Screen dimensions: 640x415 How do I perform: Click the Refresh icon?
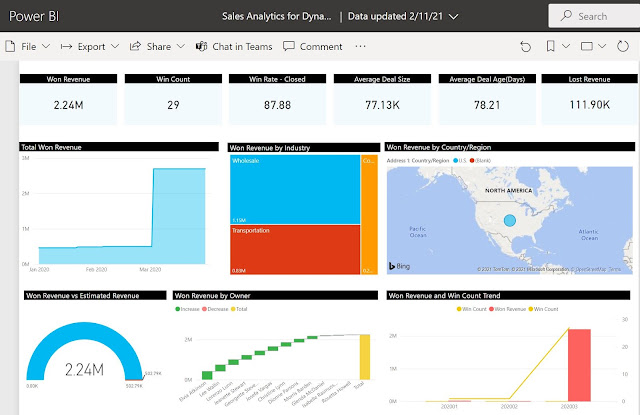[x=623, y=46]
